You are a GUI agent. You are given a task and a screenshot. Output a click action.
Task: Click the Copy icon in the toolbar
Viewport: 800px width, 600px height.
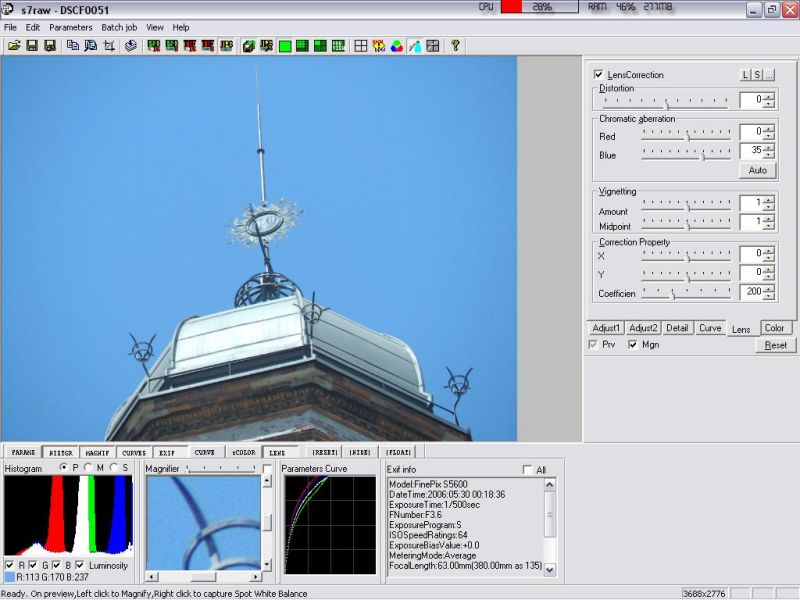click(x=73, y=46)
